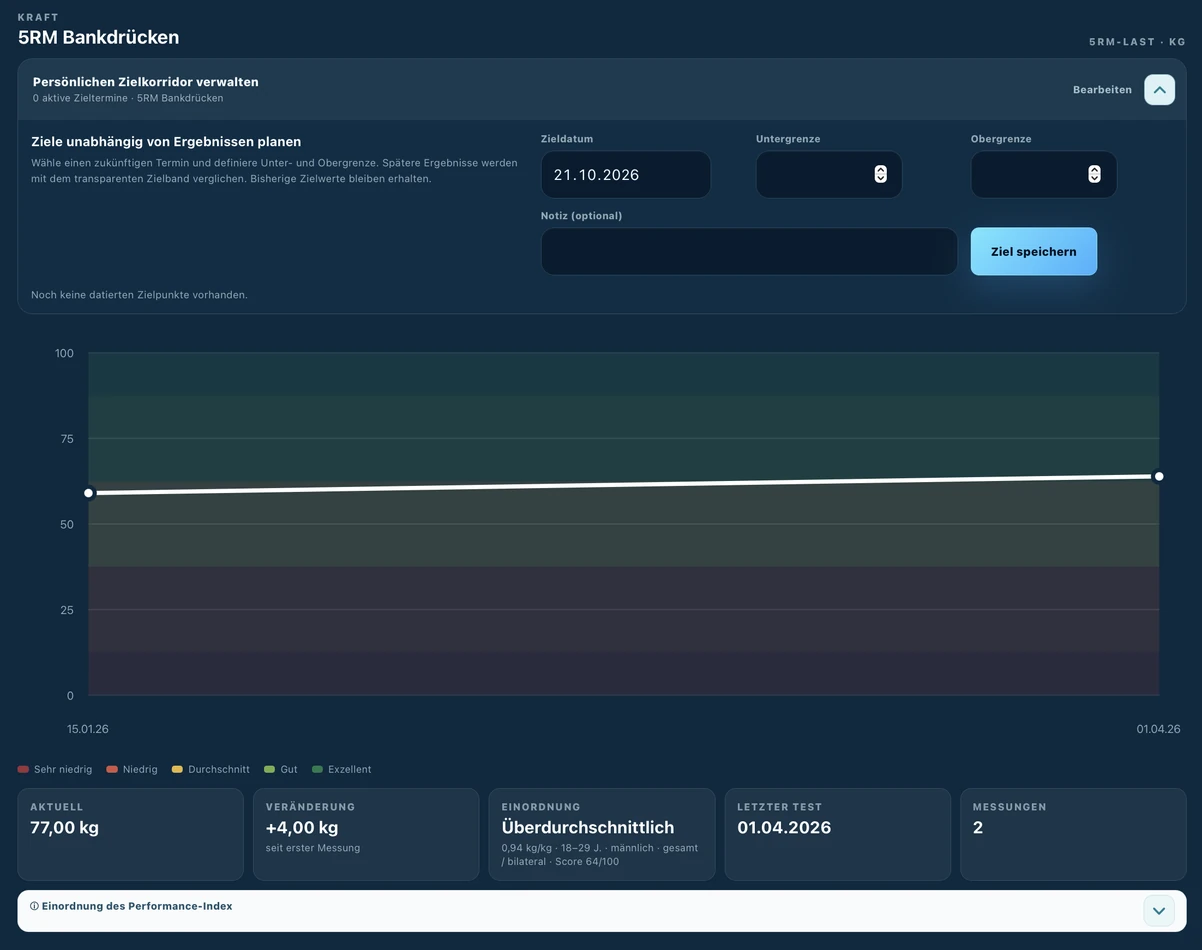The width and height of the screenshot is (1202, 950).
Task: Click the x-axis label 15.01.26
Action: [88, 729]
